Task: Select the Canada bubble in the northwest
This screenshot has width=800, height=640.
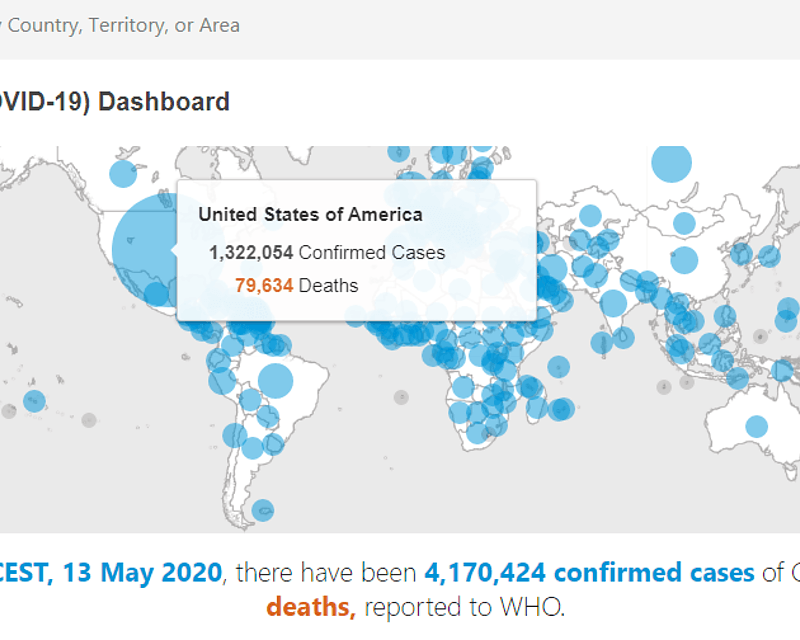Action: 123,174
